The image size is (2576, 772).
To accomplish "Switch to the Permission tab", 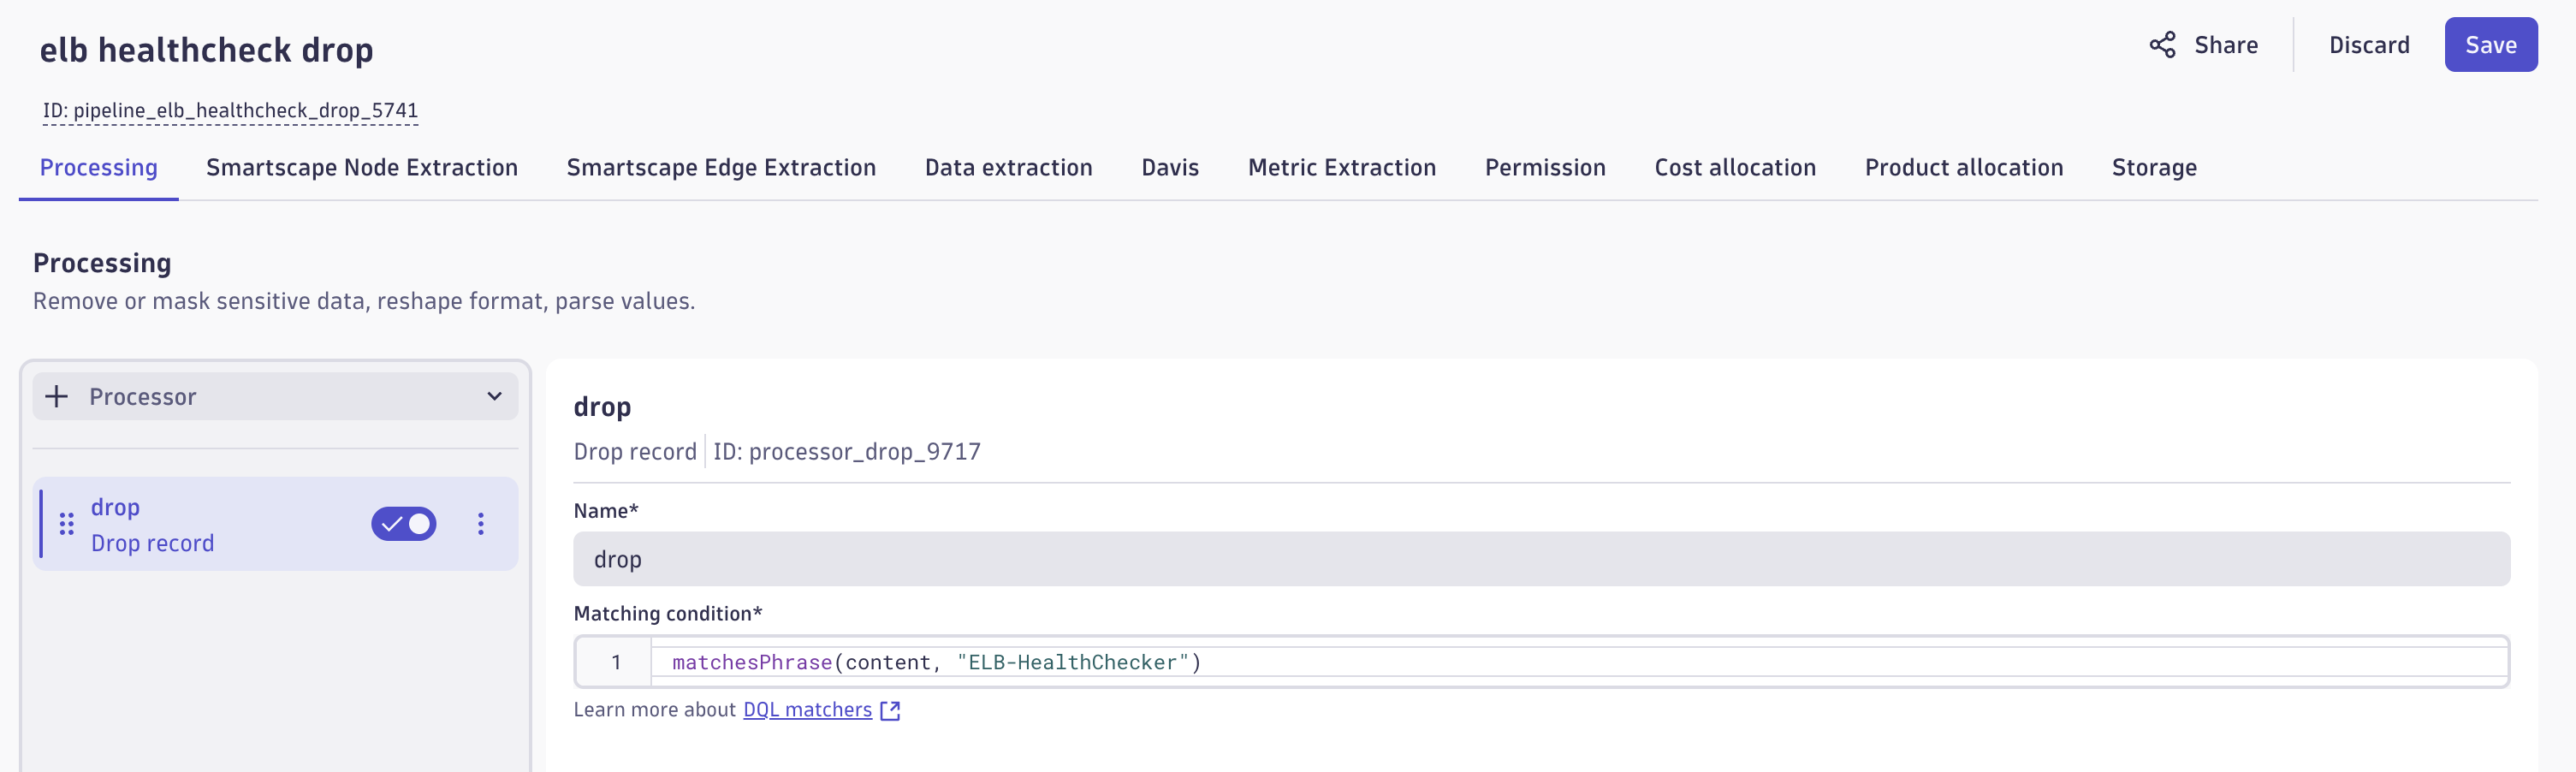I will 1545,167.
